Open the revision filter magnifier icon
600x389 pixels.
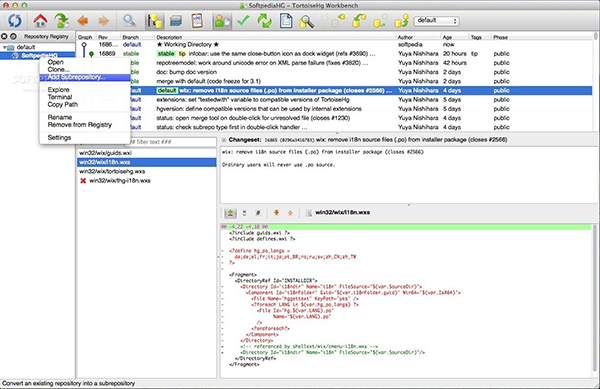(x=129, y=21)
